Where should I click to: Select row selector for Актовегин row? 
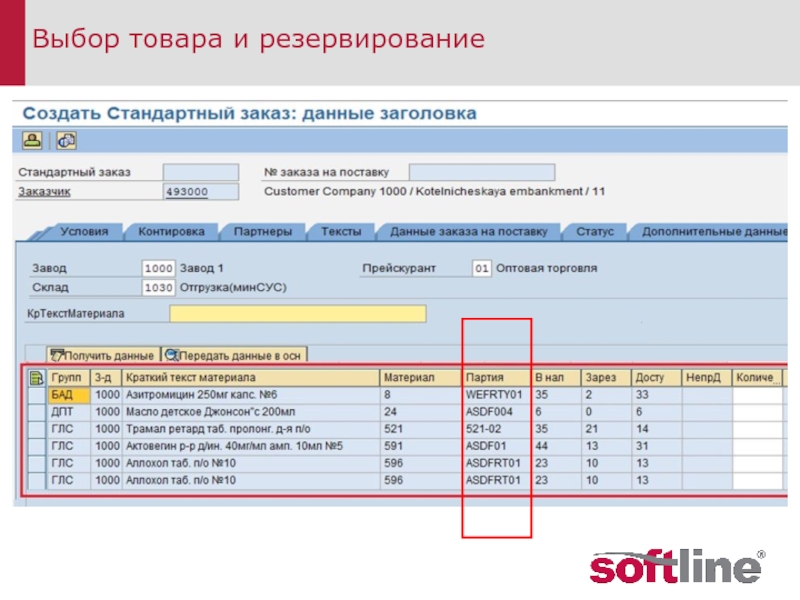point(37,446)
